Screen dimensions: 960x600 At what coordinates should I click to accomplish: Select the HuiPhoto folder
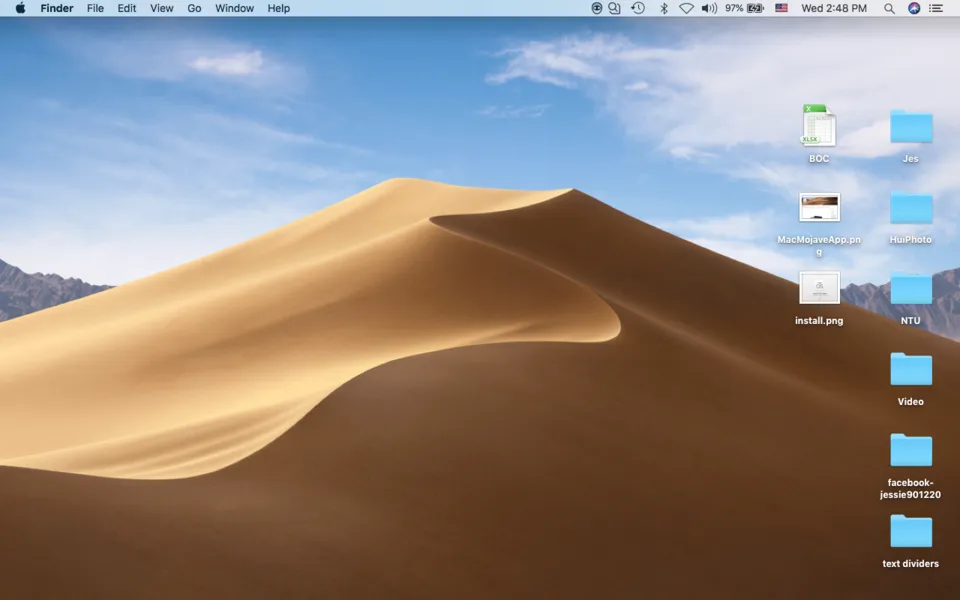click(x=911, y=208)
